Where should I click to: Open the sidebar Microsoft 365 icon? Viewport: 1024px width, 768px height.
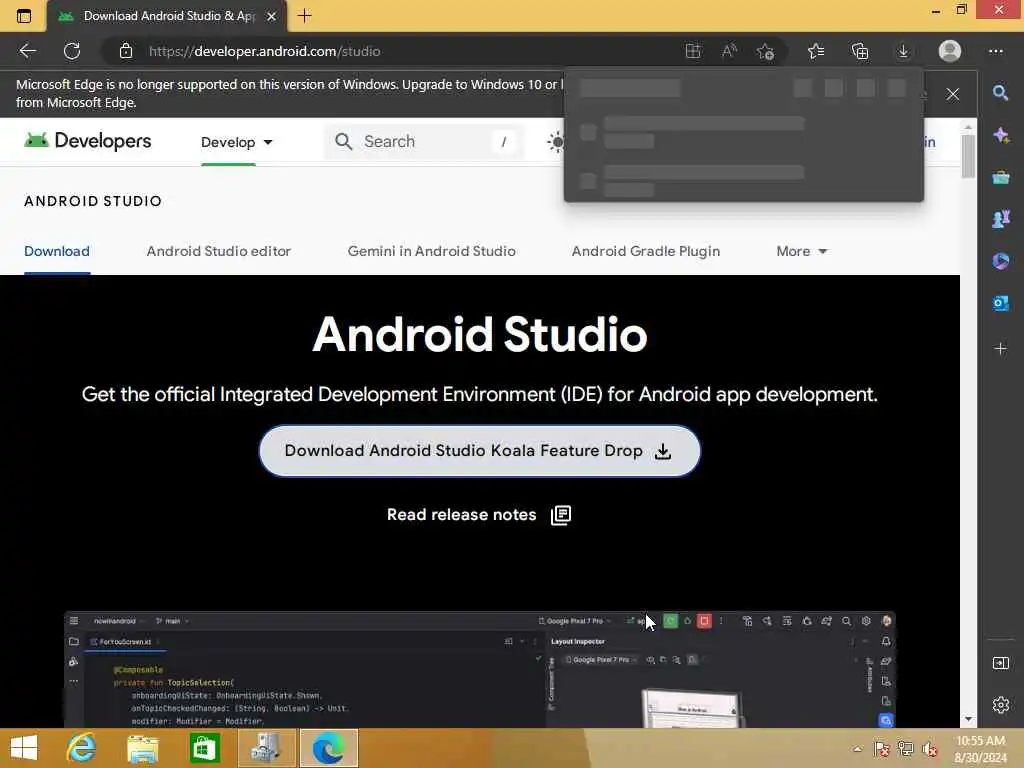pyautogui.click(x=1000, y=261)
